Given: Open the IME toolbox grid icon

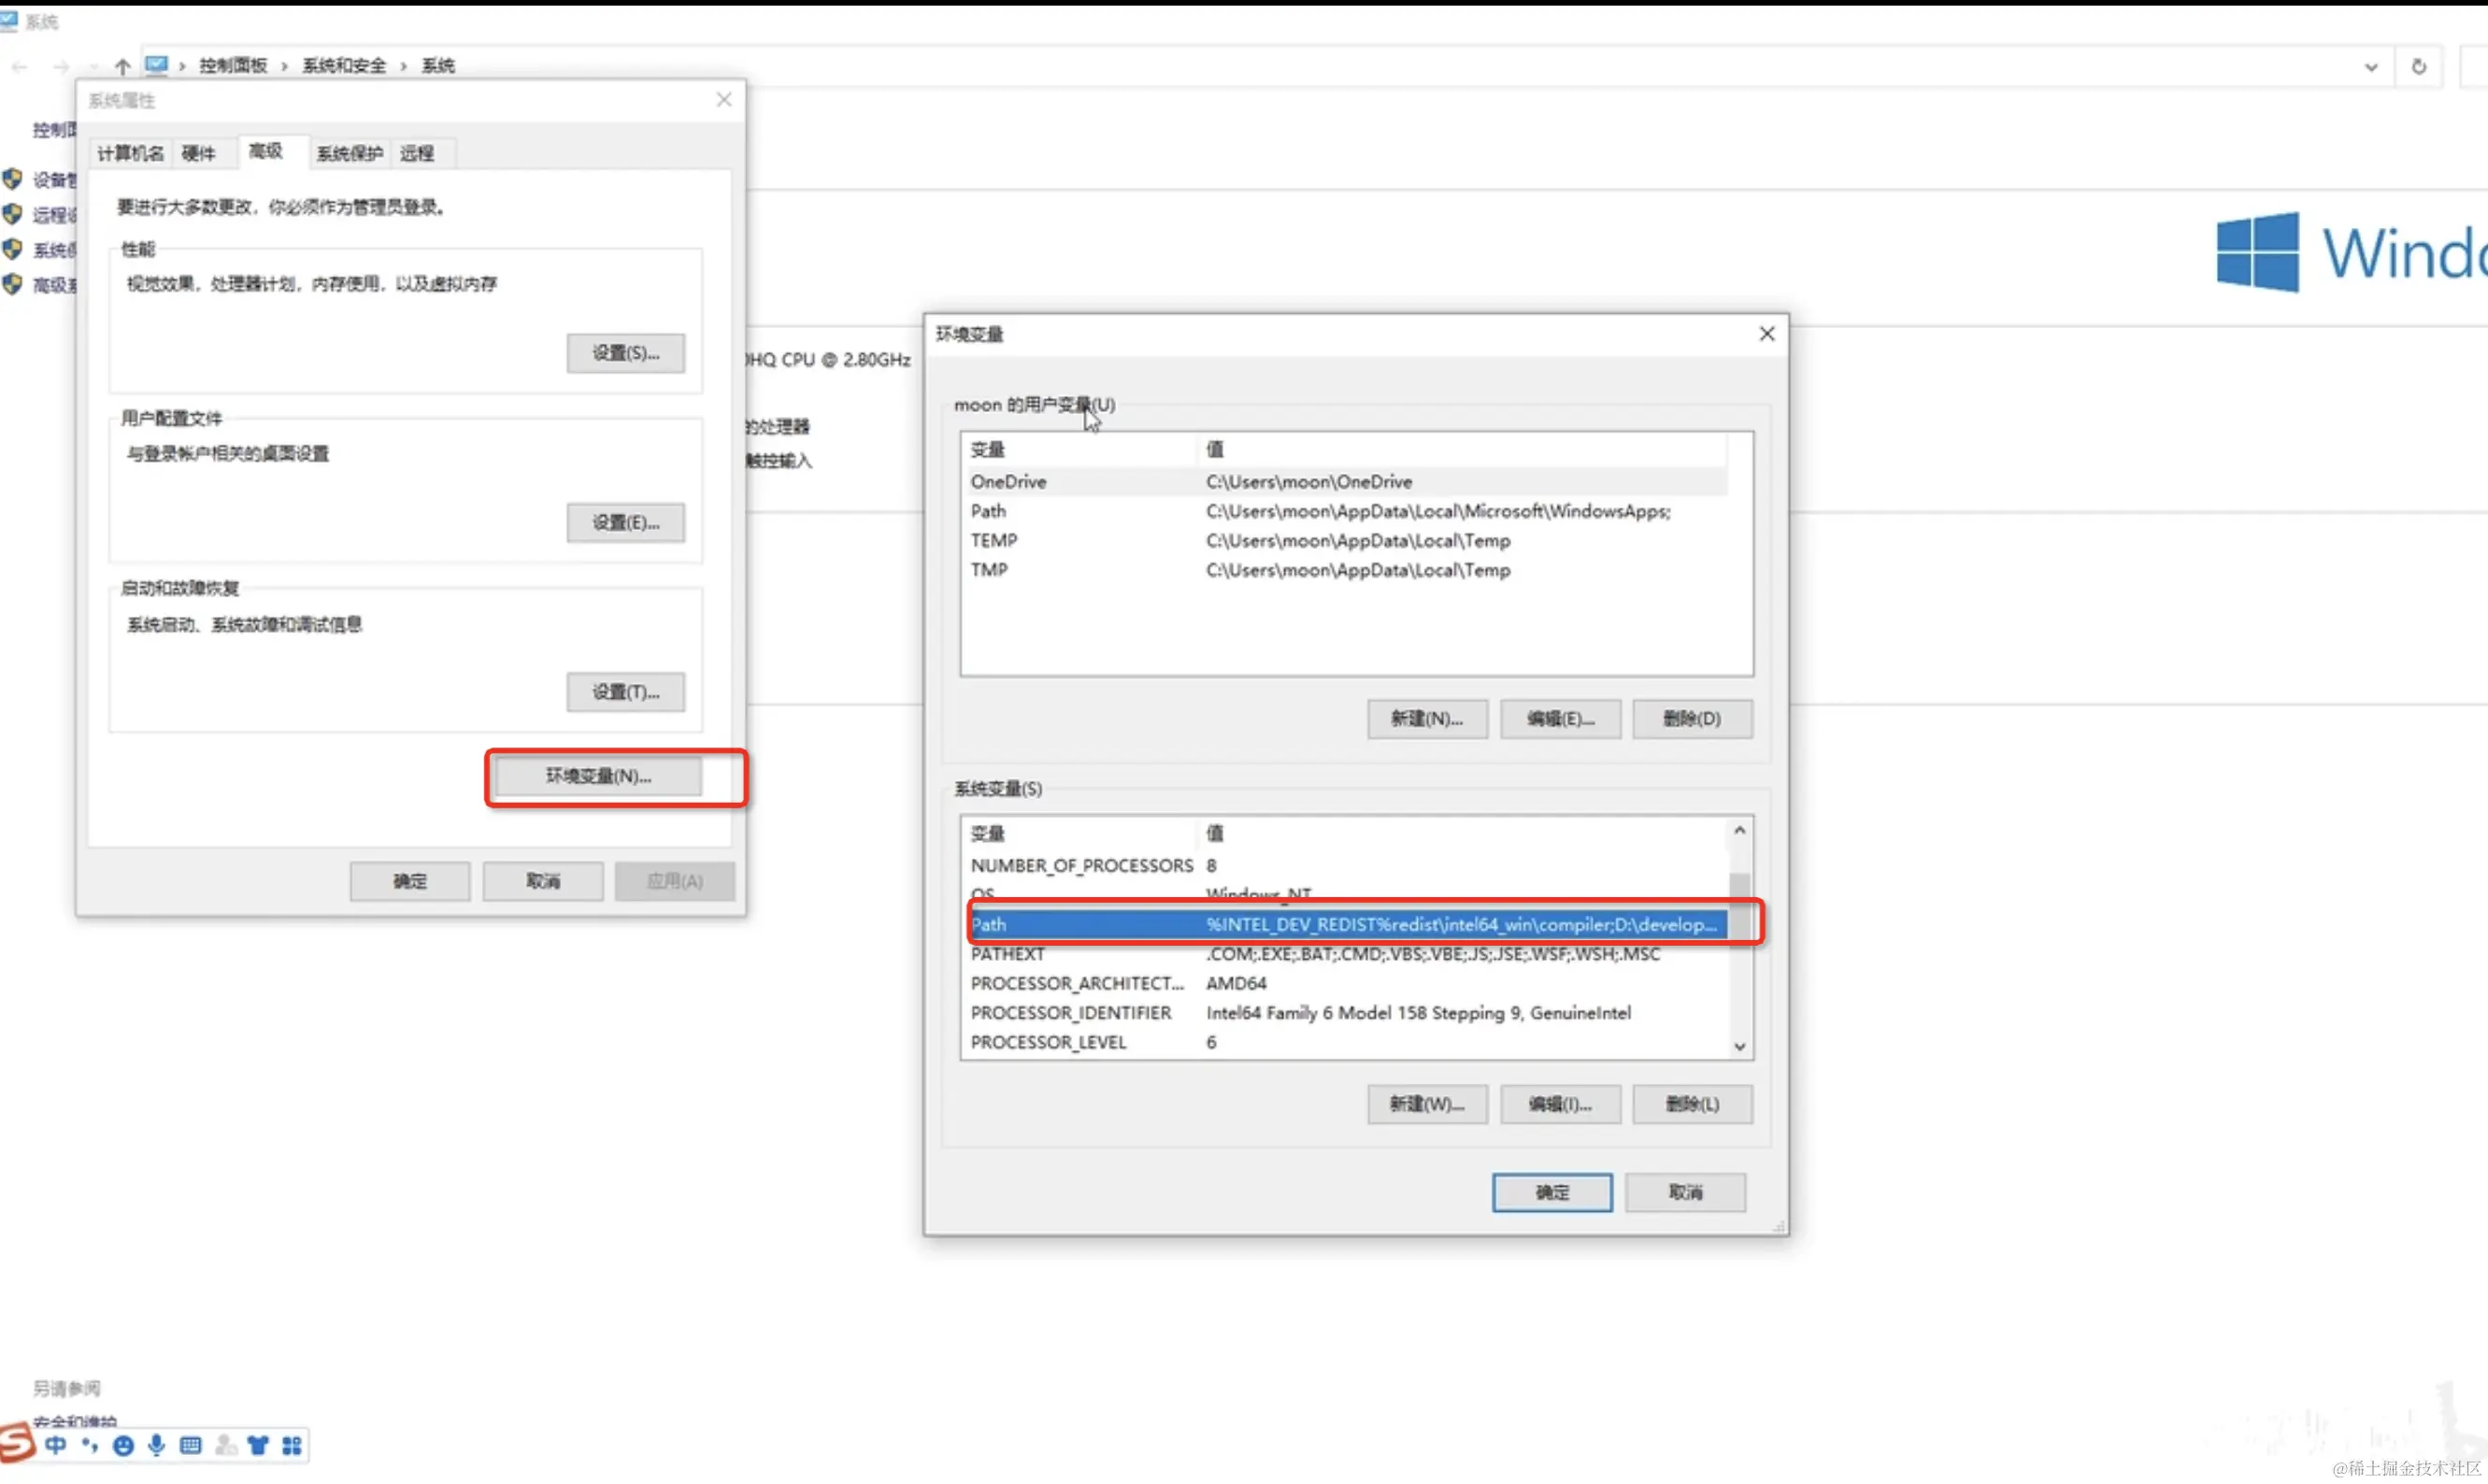Looking at the screenshot, I should 291,1446.
